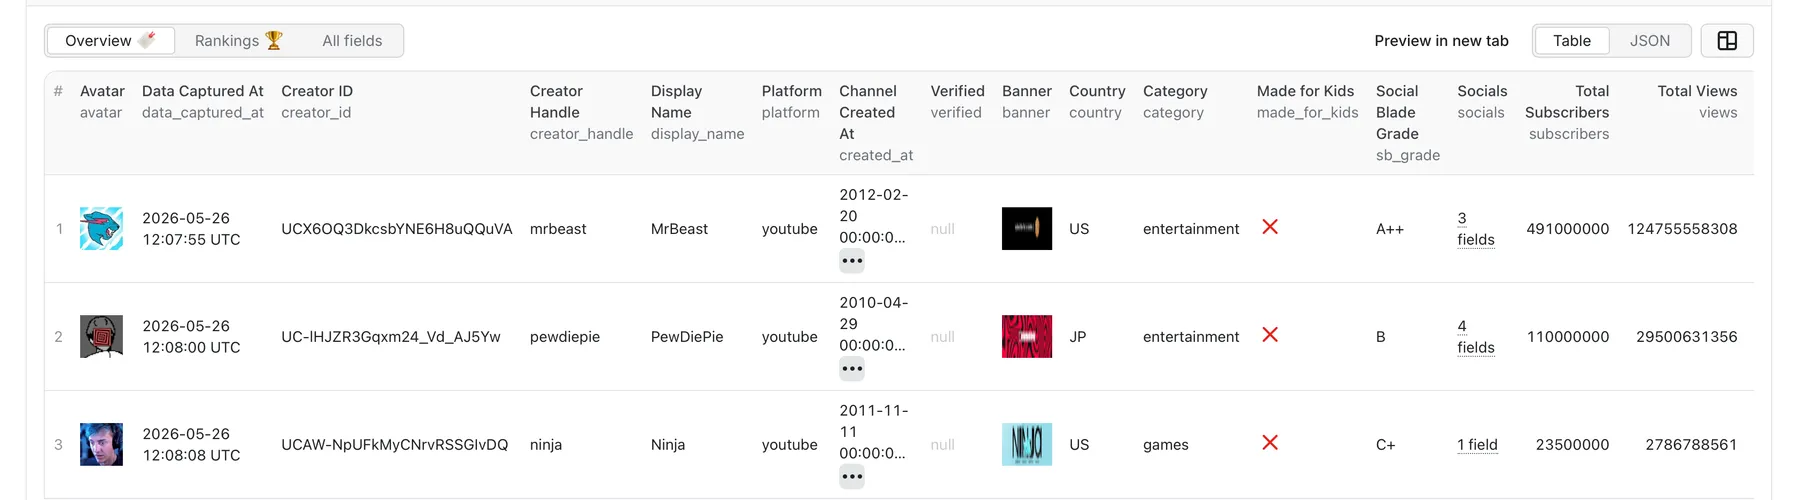Expand Ninja created_at ellipsis
1800x500 pixels.
coord(852,477)
